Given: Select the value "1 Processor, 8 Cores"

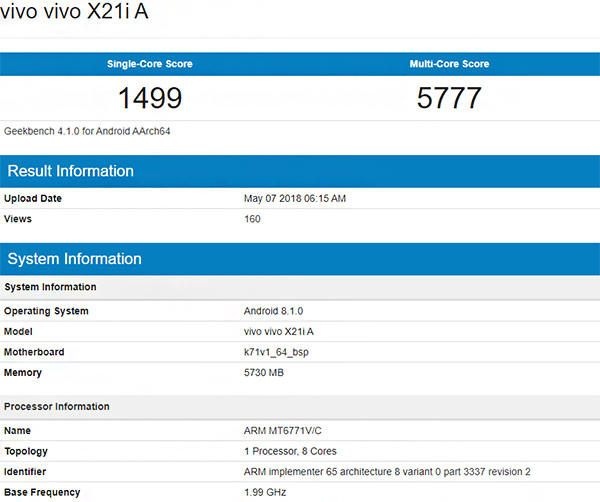Looking at the screenshot, I should (x=290, y=451).
